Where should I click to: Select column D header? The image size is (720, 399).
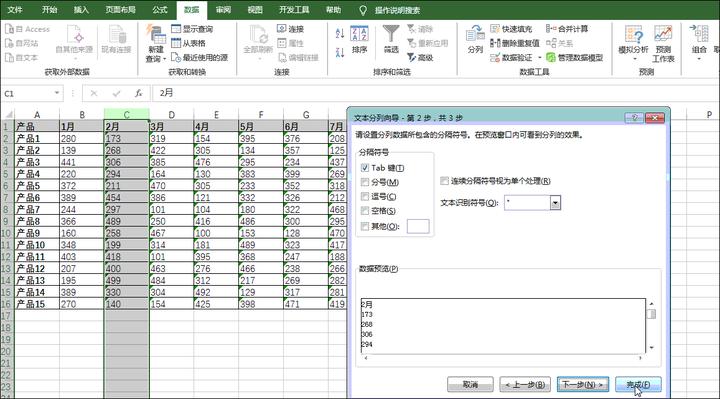point(171,114)
